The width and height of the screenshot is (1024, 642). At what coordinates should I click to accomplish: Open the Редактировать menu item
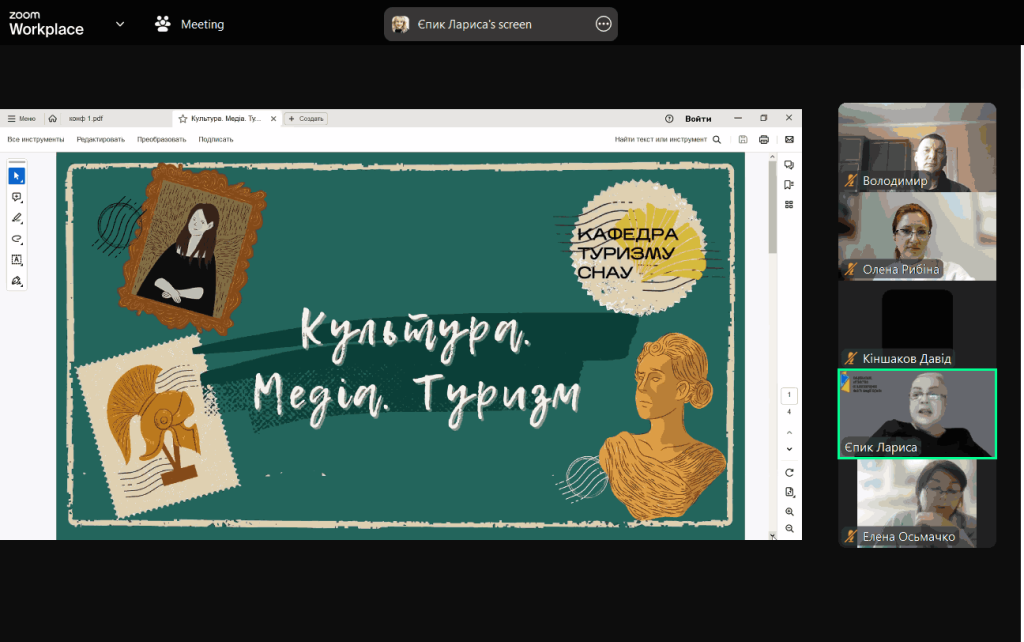click(100, 139)
